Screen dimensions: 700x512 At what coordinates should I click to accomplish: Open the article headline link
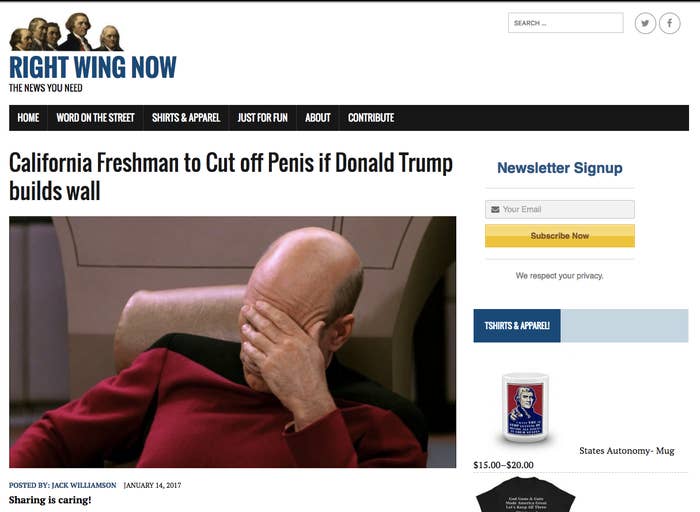click(231, 177)
